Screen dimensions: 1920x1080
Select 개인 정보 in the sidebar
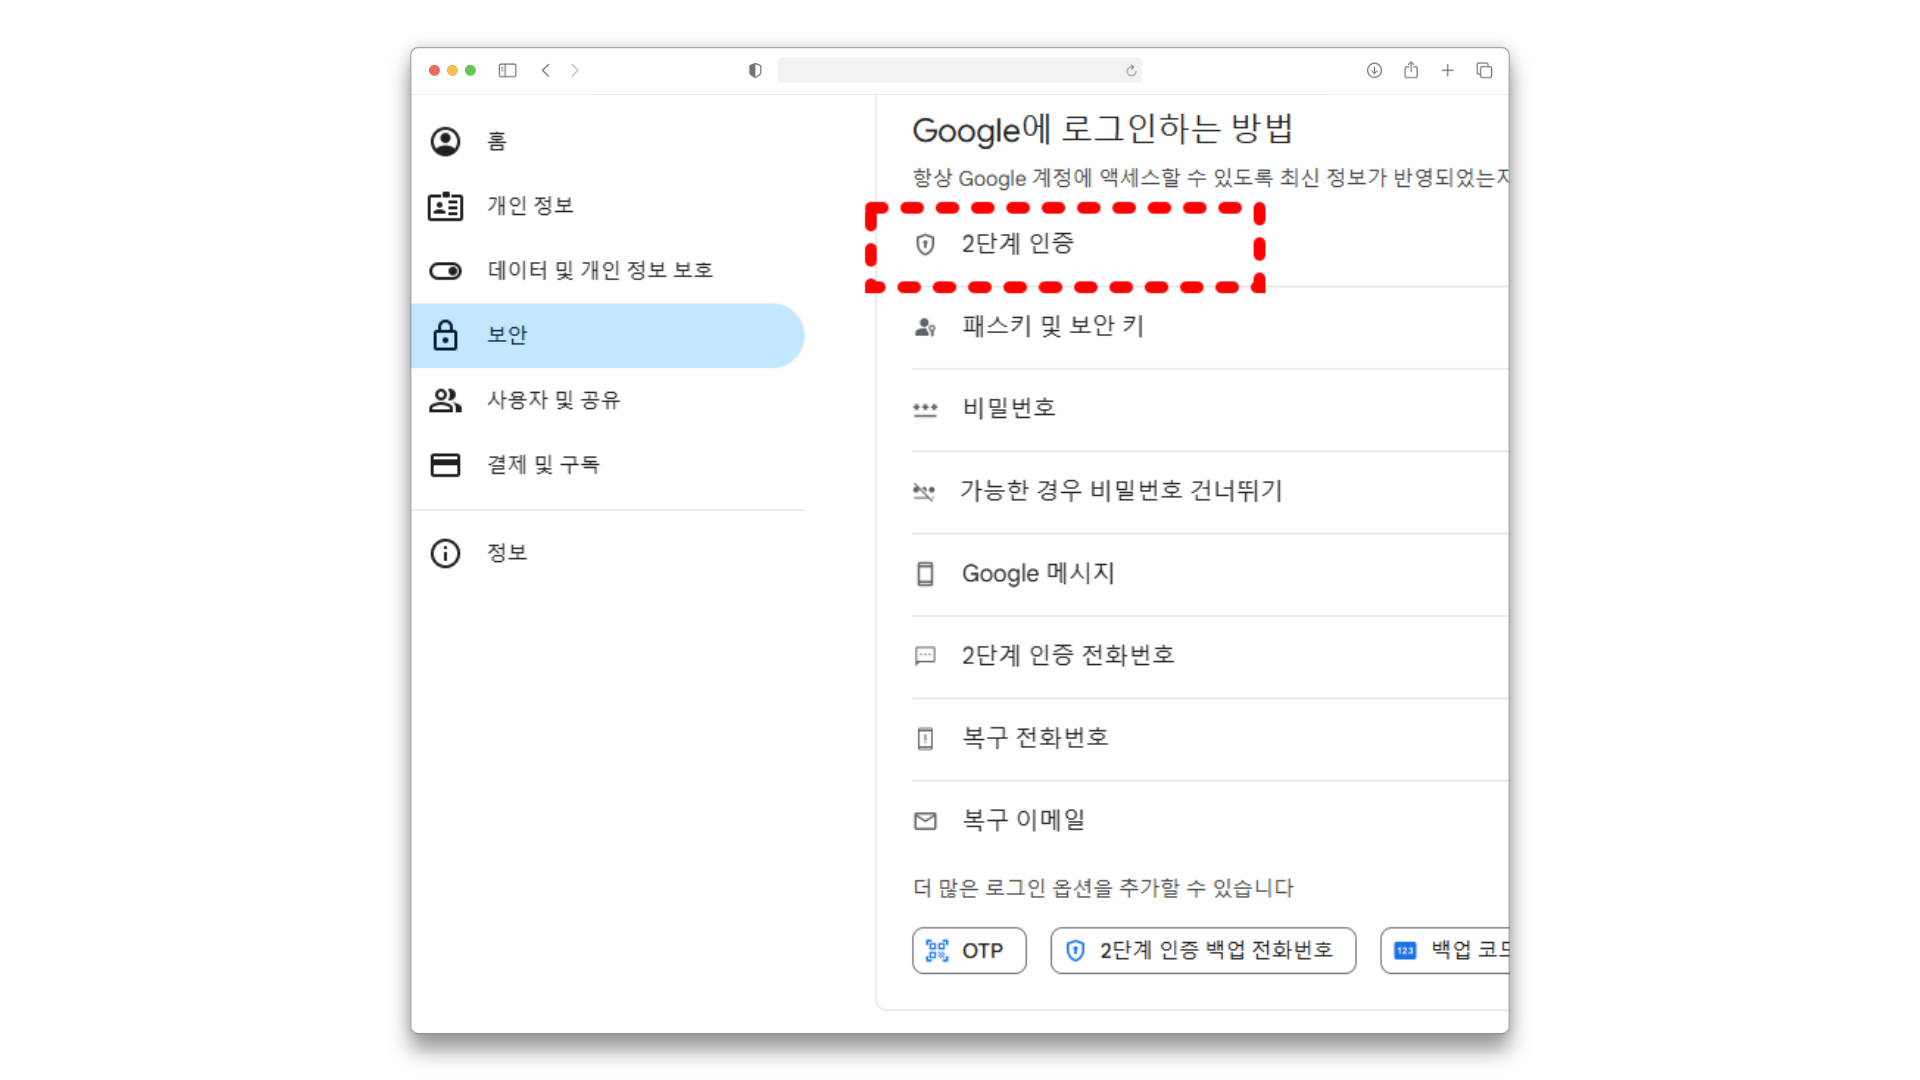pos(530,206)
